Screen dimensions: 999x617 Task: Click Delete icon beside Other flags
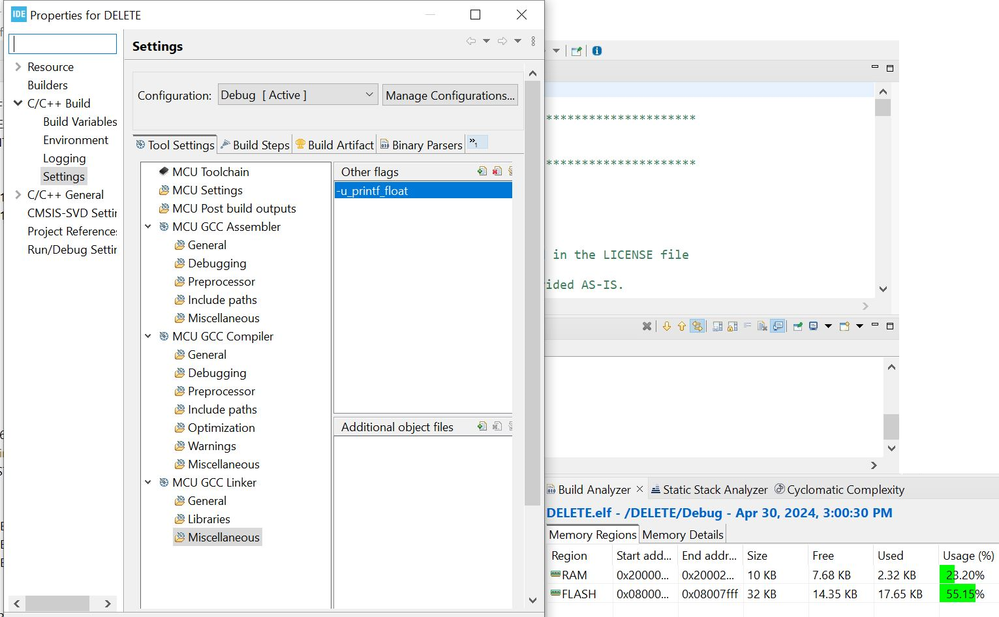pos(497,172)
